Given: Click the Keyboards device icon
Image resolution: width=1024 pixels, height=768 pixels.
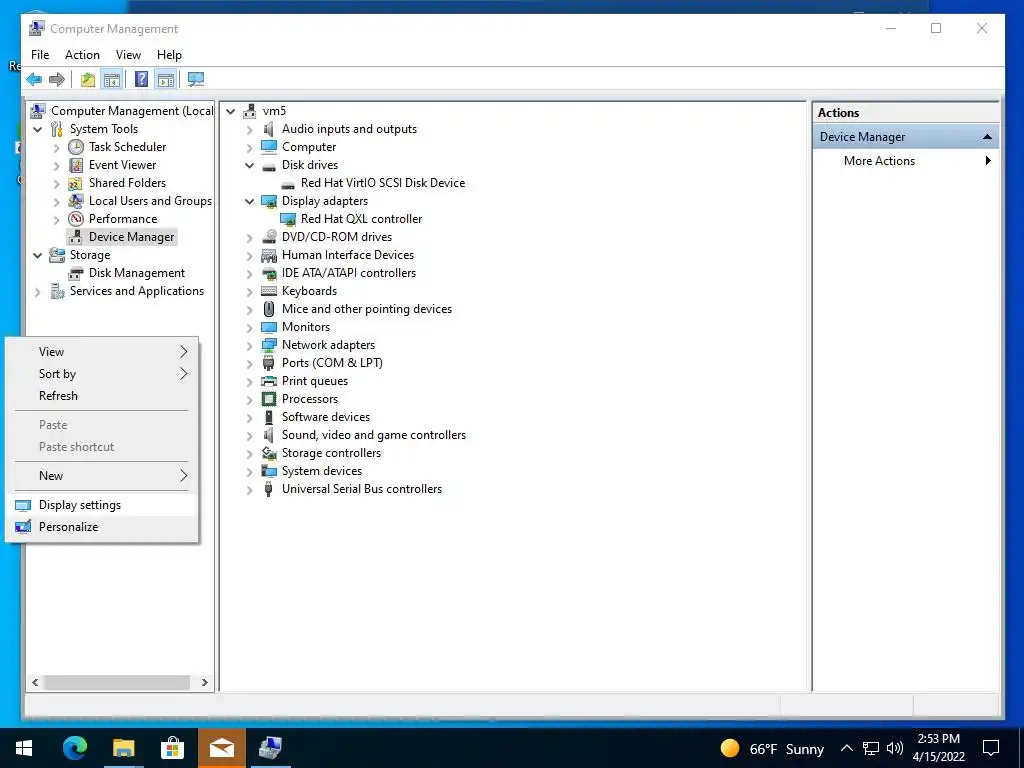Looking at the screenshot, I should point(268,291).
